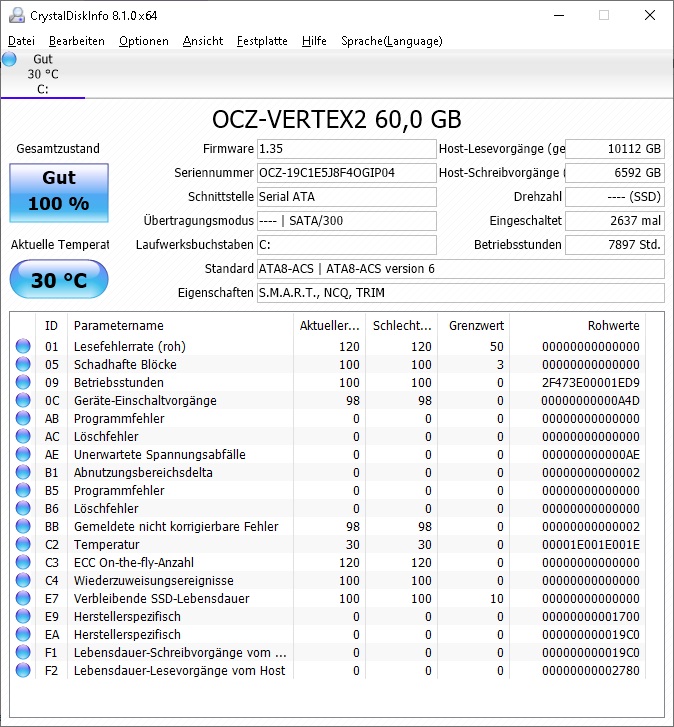Click the Betriebsstunden value 7897 Std.
The height and width of the screenshot is (727, 674).
(615, 245)
